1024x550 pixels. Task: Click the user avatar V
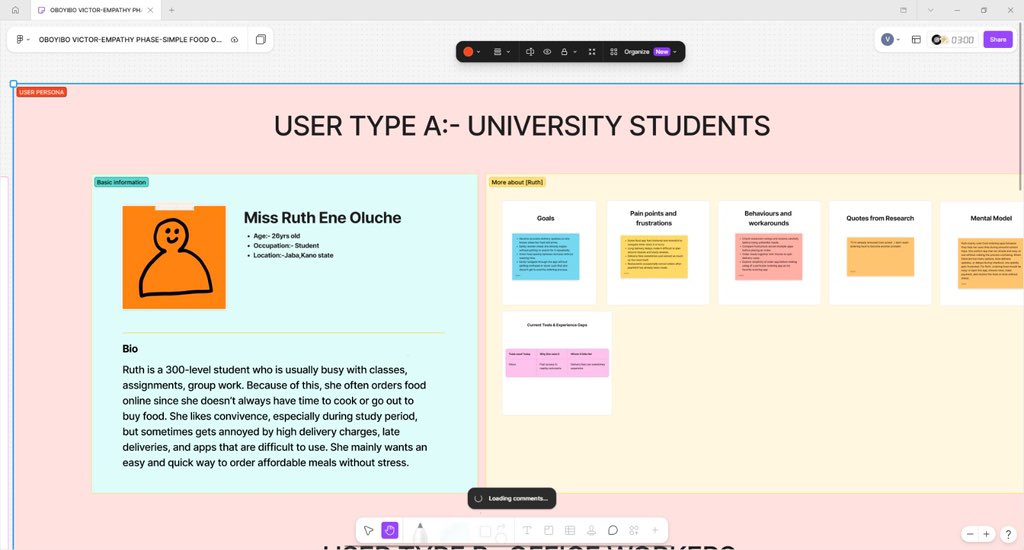coord(887,40)
